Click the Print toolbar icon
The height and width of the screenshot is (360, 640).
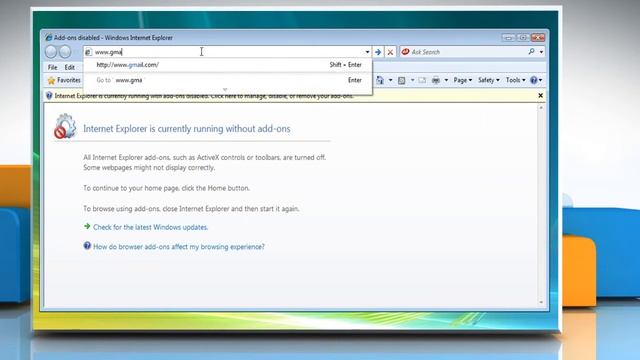coord(436,80)
